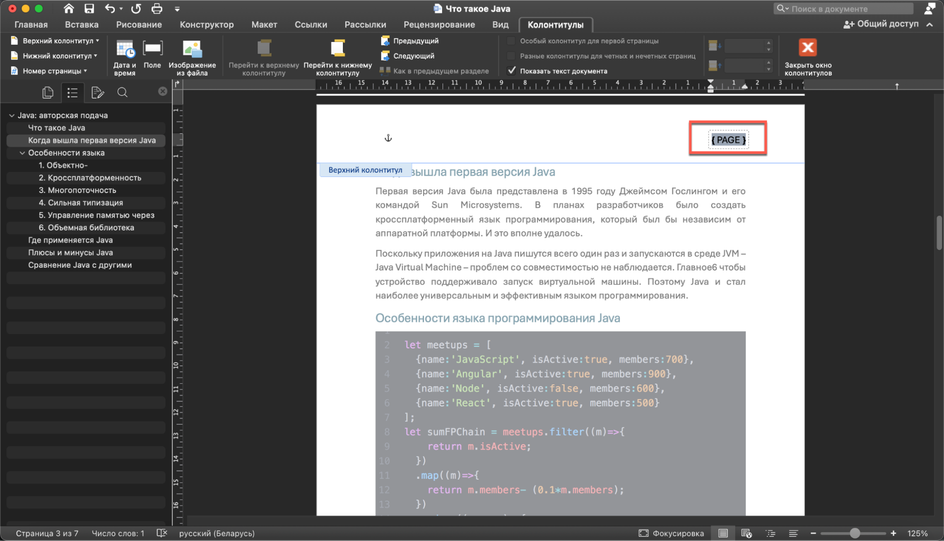Click the Поиск в документе search field
The height and width of the screenshot is (541, 944).
pyautogui.click(x=843, y=8)
